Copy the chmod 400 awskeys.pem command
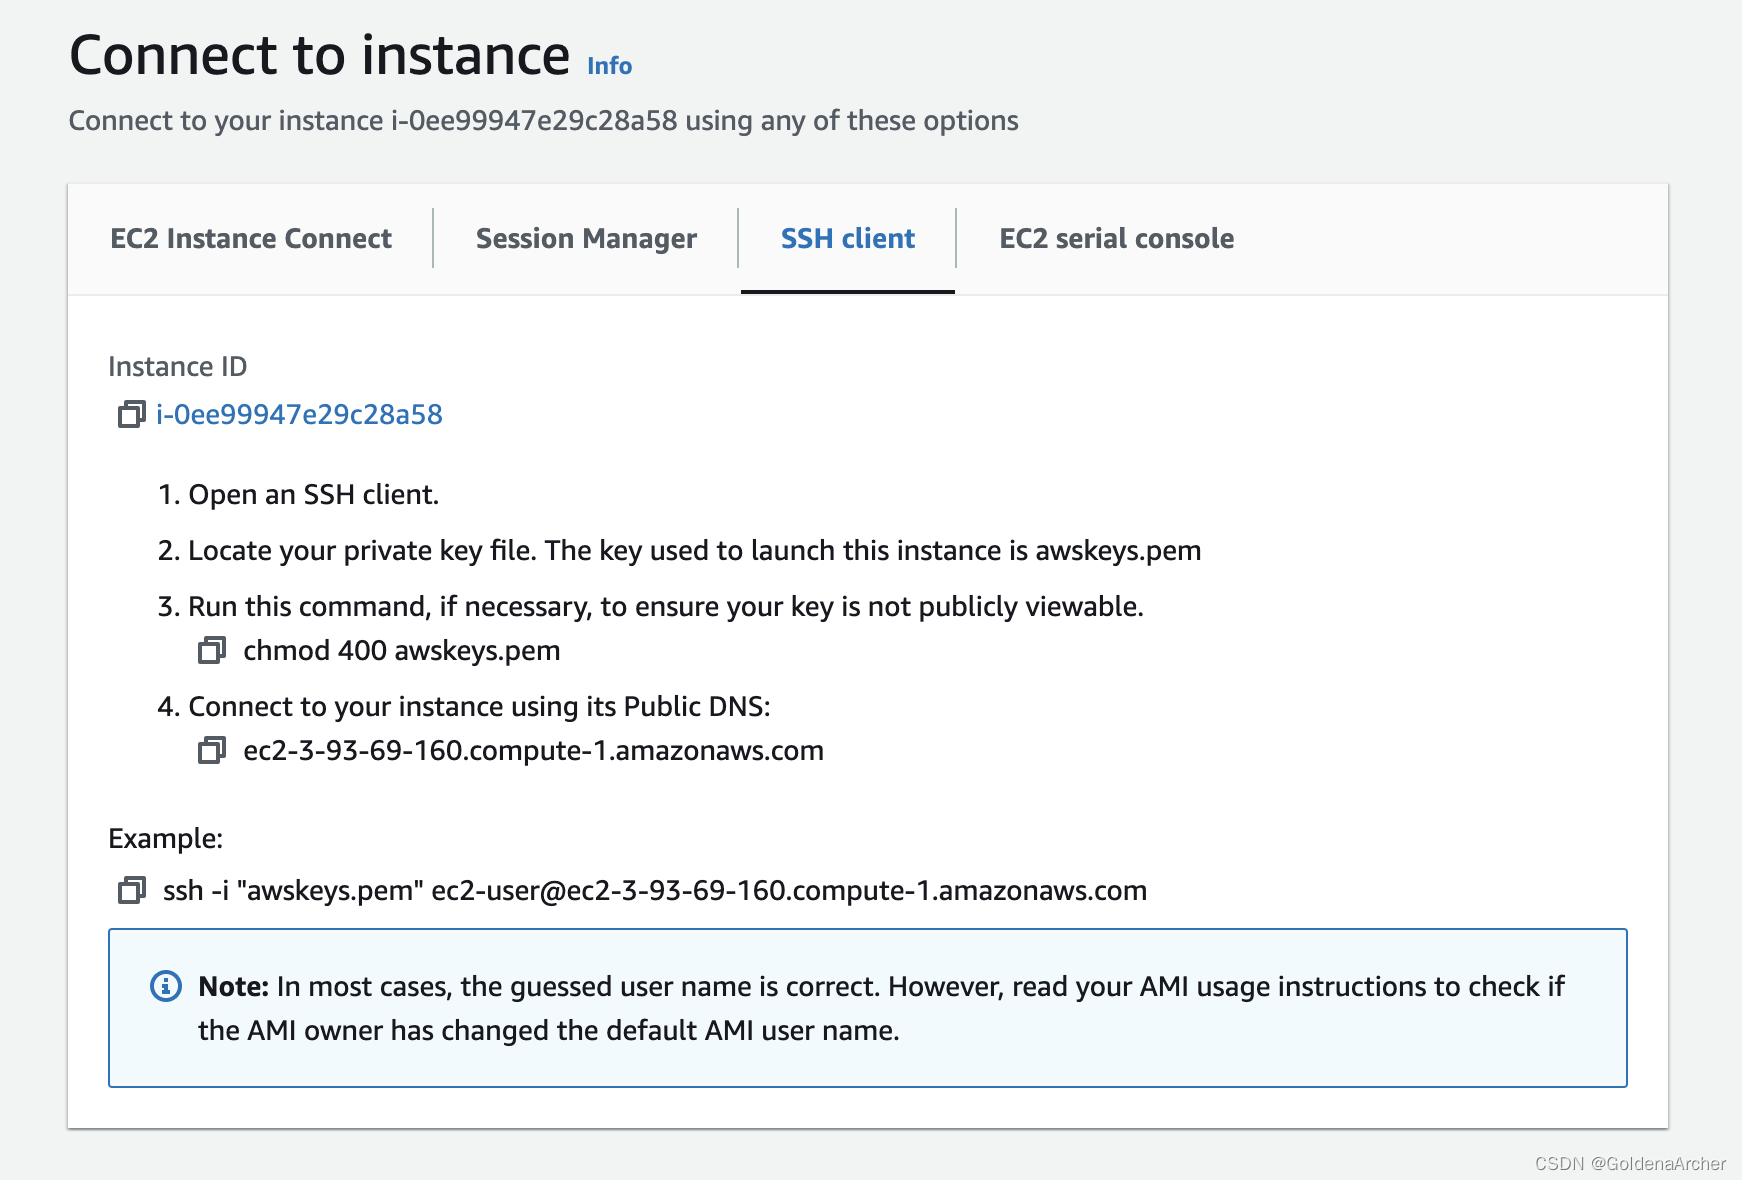Viewport: 1742px width, 1180px height. click(x=212, y=650)
